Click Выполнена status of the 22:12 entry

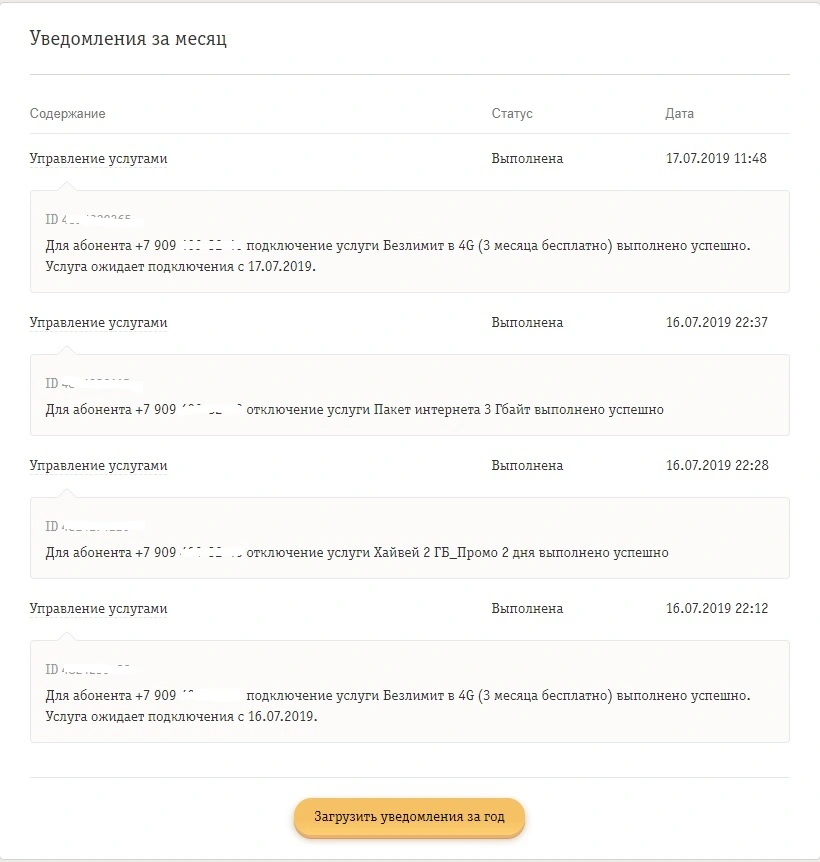coord(527,608)
